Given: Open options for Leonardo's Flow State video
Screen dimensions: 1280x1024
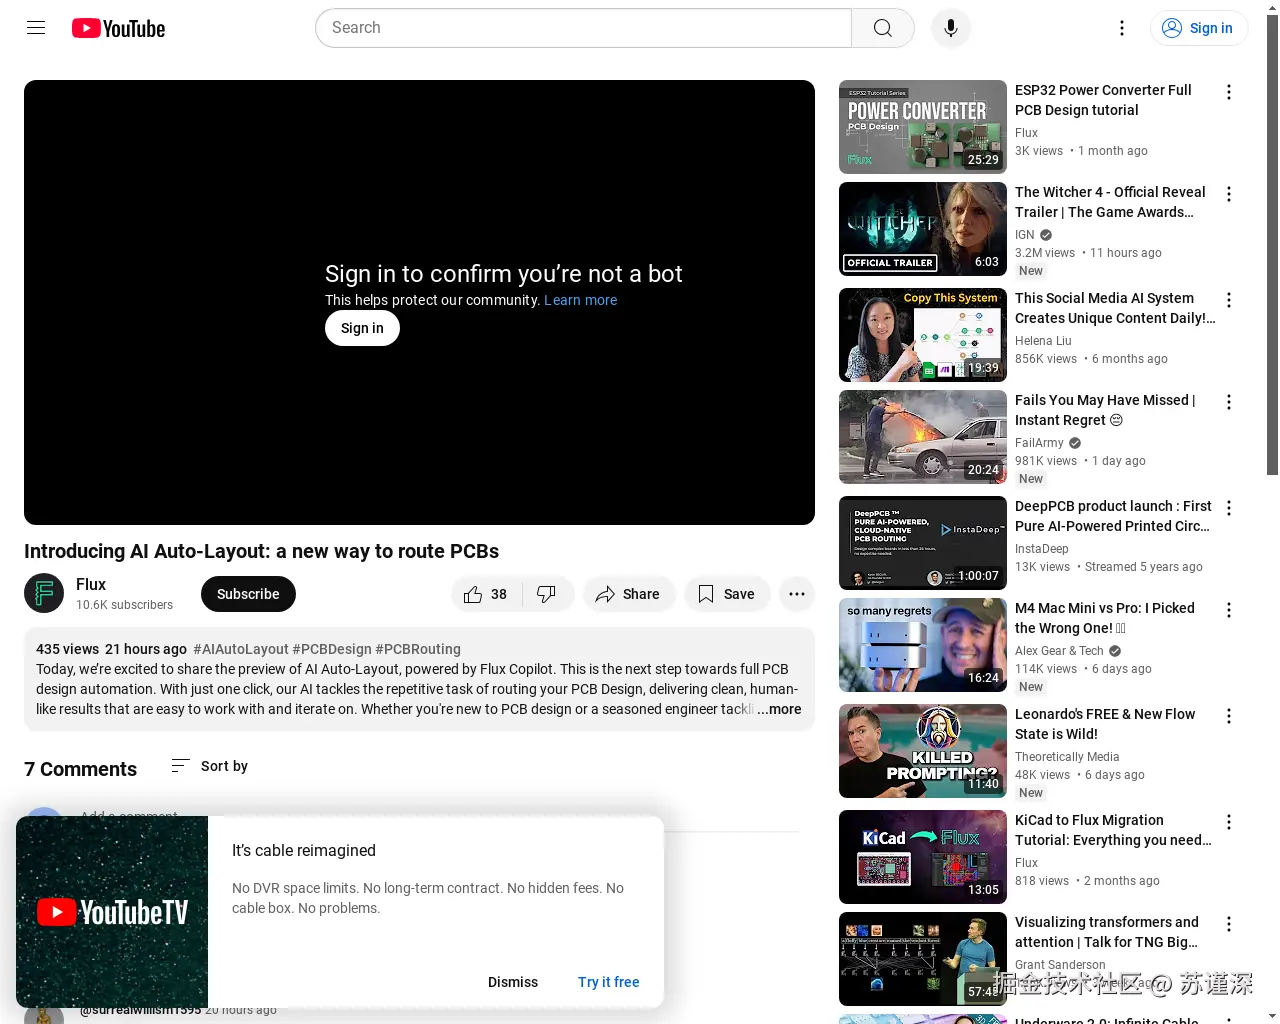Looking at the screenshot, I should pos(1229,716).
